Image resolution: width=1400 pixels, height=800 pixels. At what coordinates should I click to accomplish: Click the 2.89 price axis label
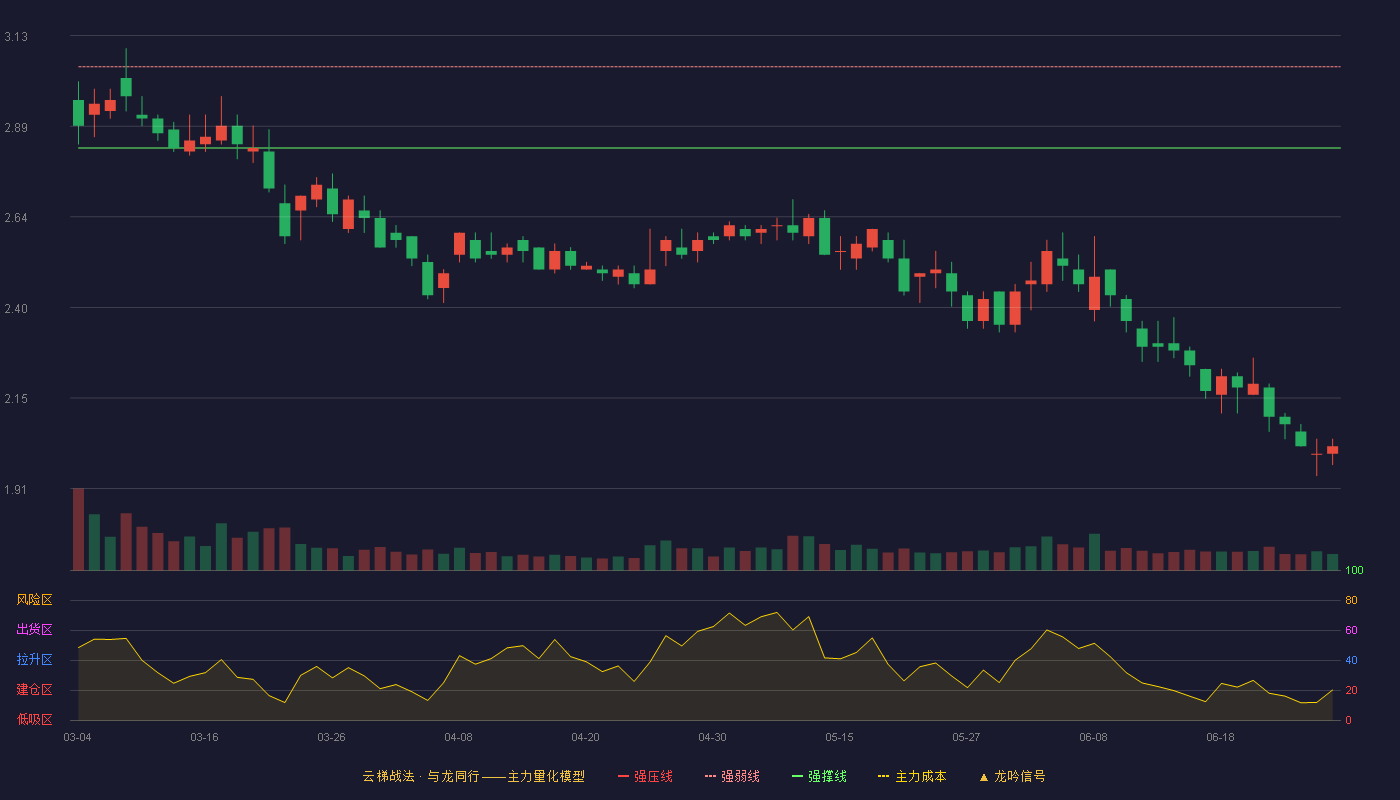(x=16, y=129)
